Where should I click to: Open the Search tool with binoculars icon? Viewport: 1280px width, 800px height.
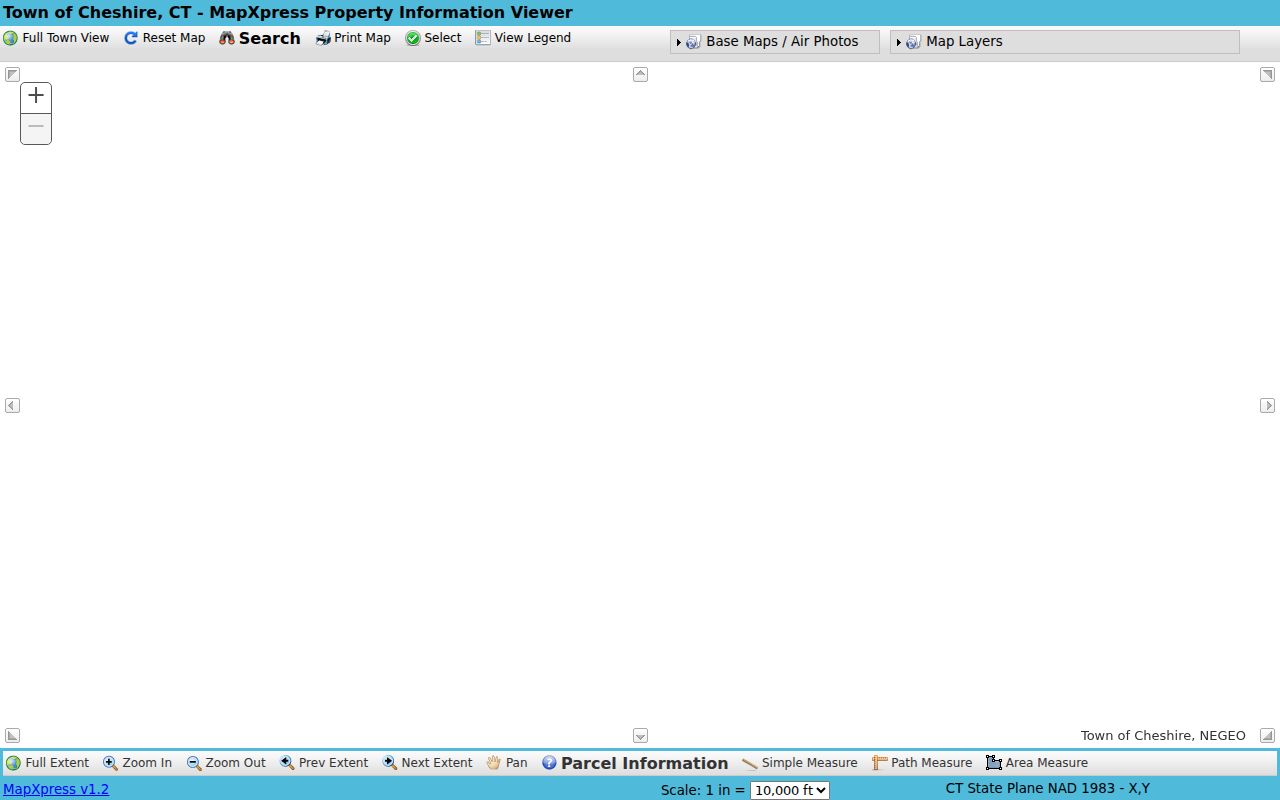260,38
